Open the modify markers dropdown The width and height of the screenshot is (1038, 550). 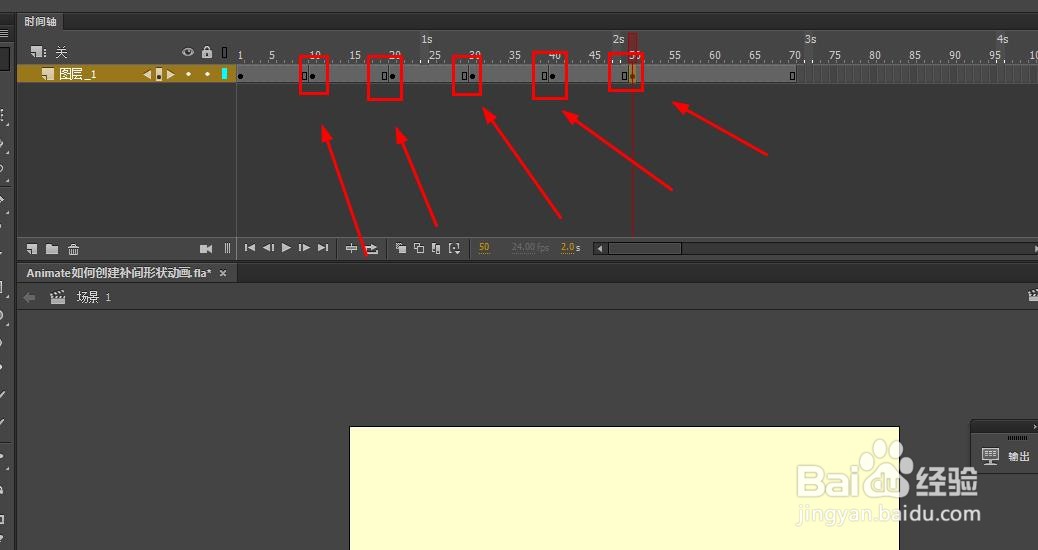click(454, 248)
